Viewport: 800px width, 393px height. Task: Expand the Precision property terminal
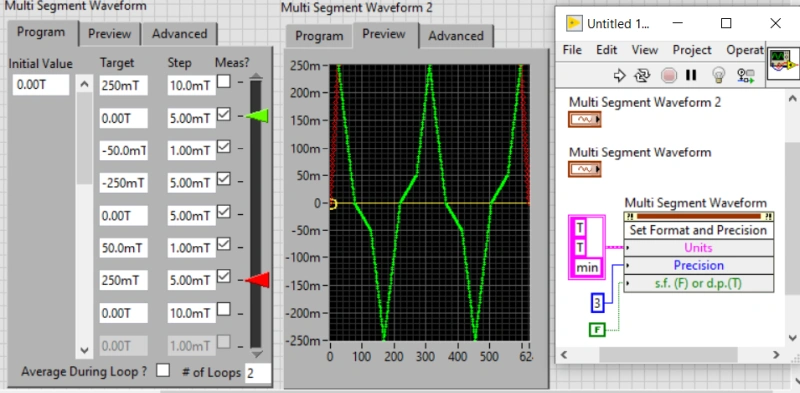click(x=698, y=265)
